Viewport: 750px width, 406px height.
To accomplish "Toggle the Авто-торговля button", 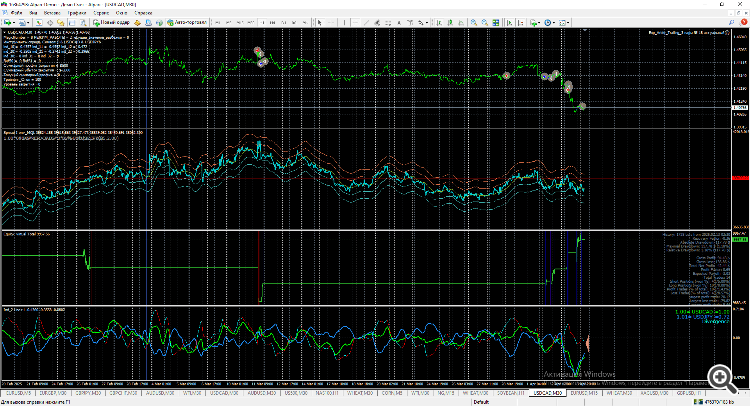I will pos(187,22).
